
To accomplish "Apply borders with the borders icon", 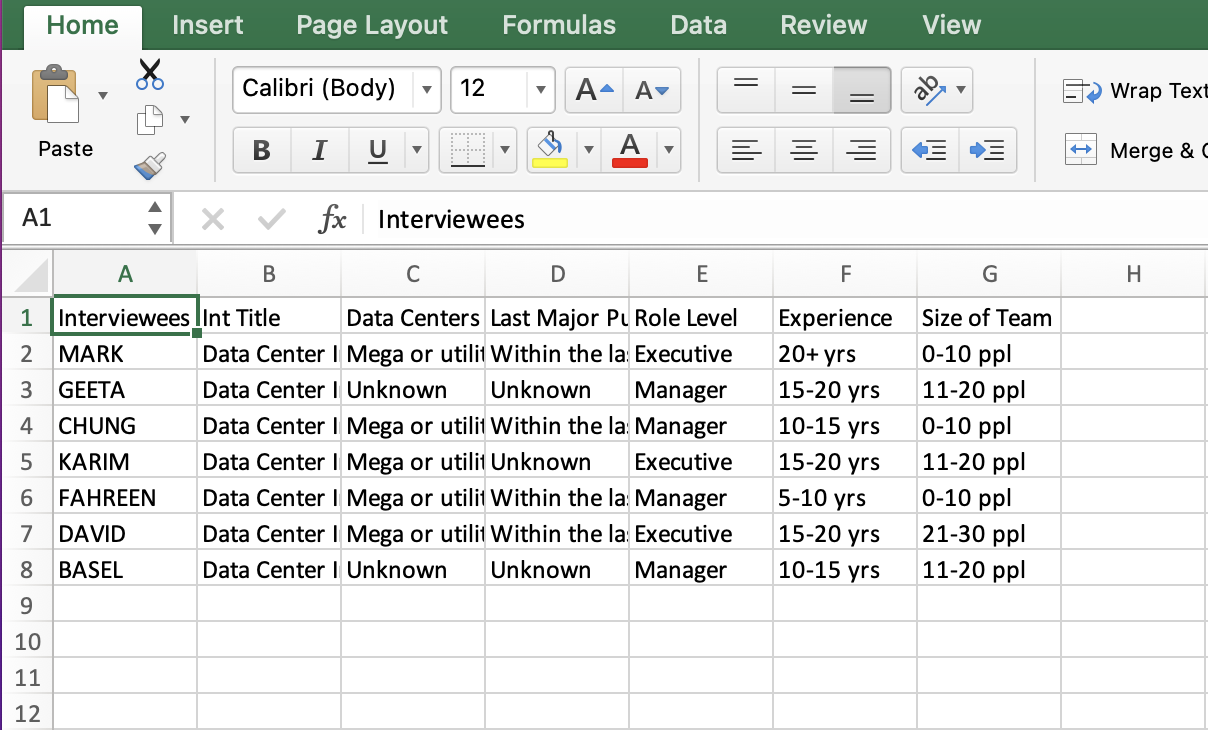I will pyautogui.click(x=467, y=150).
